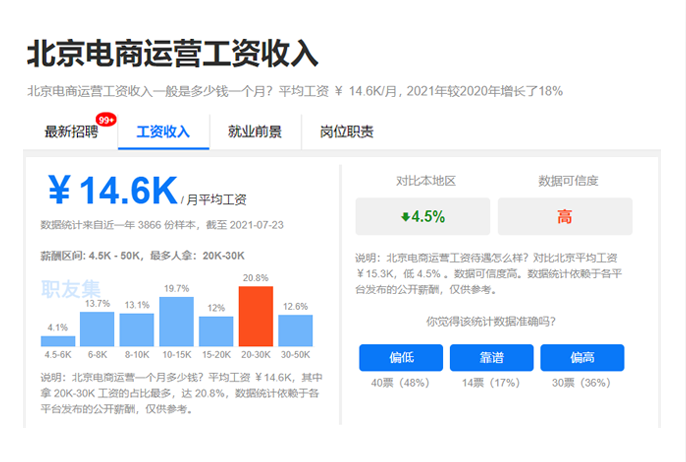Choose the 偏高 vote button
This screenshot has width=686, height=462.
tap(582, 357)
